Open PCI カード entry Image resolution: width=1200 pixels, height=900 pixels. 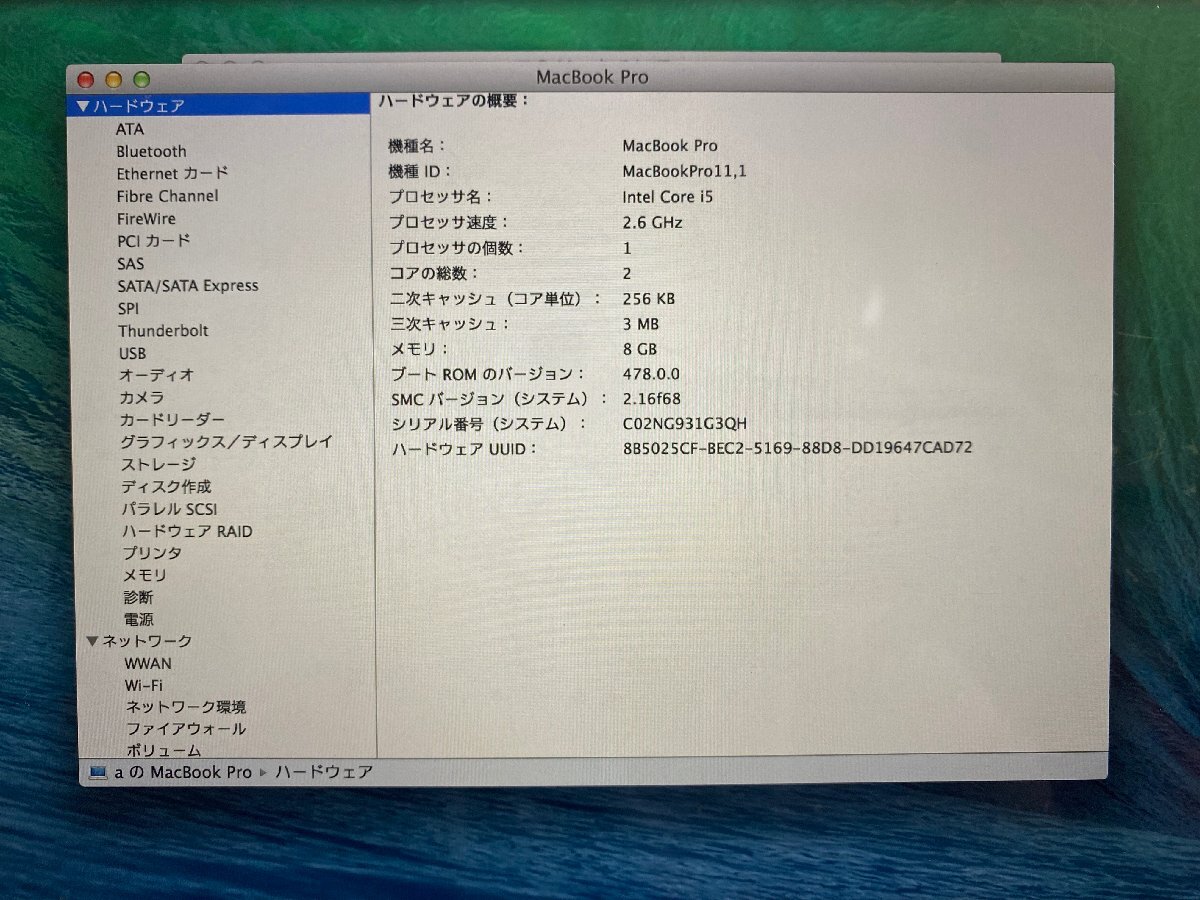[153, 241]
